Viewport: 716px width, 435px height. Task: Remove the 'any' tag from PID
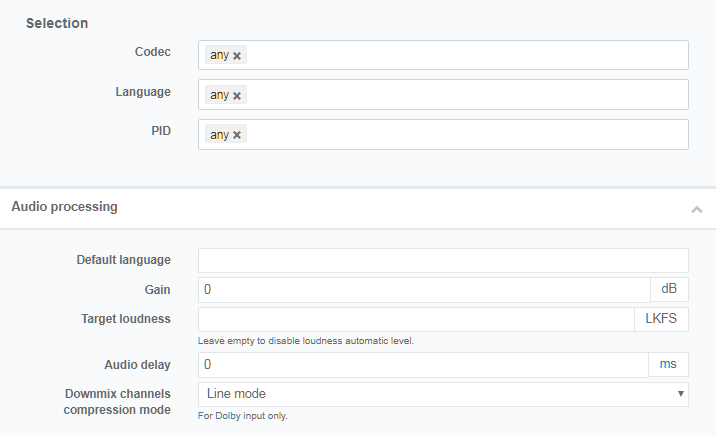pos(237,135)
